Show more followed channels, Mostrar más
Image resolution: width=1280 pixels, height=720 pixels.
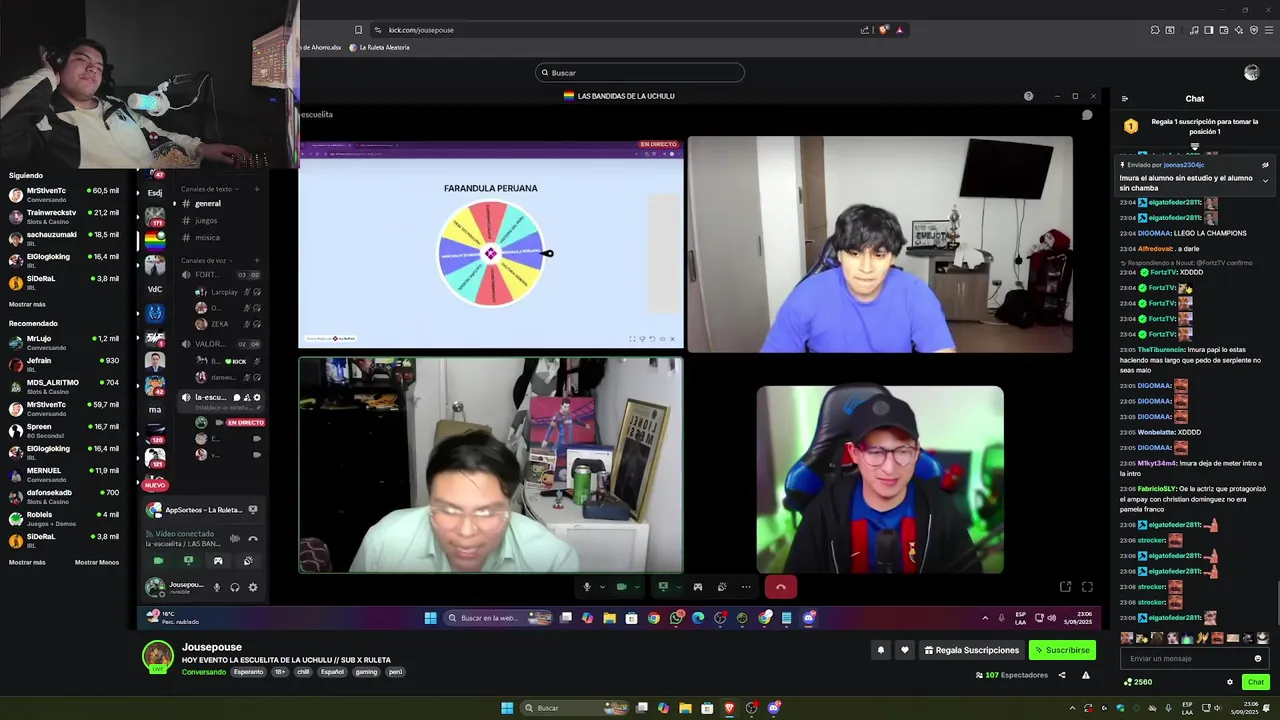(x=27, y=304)
